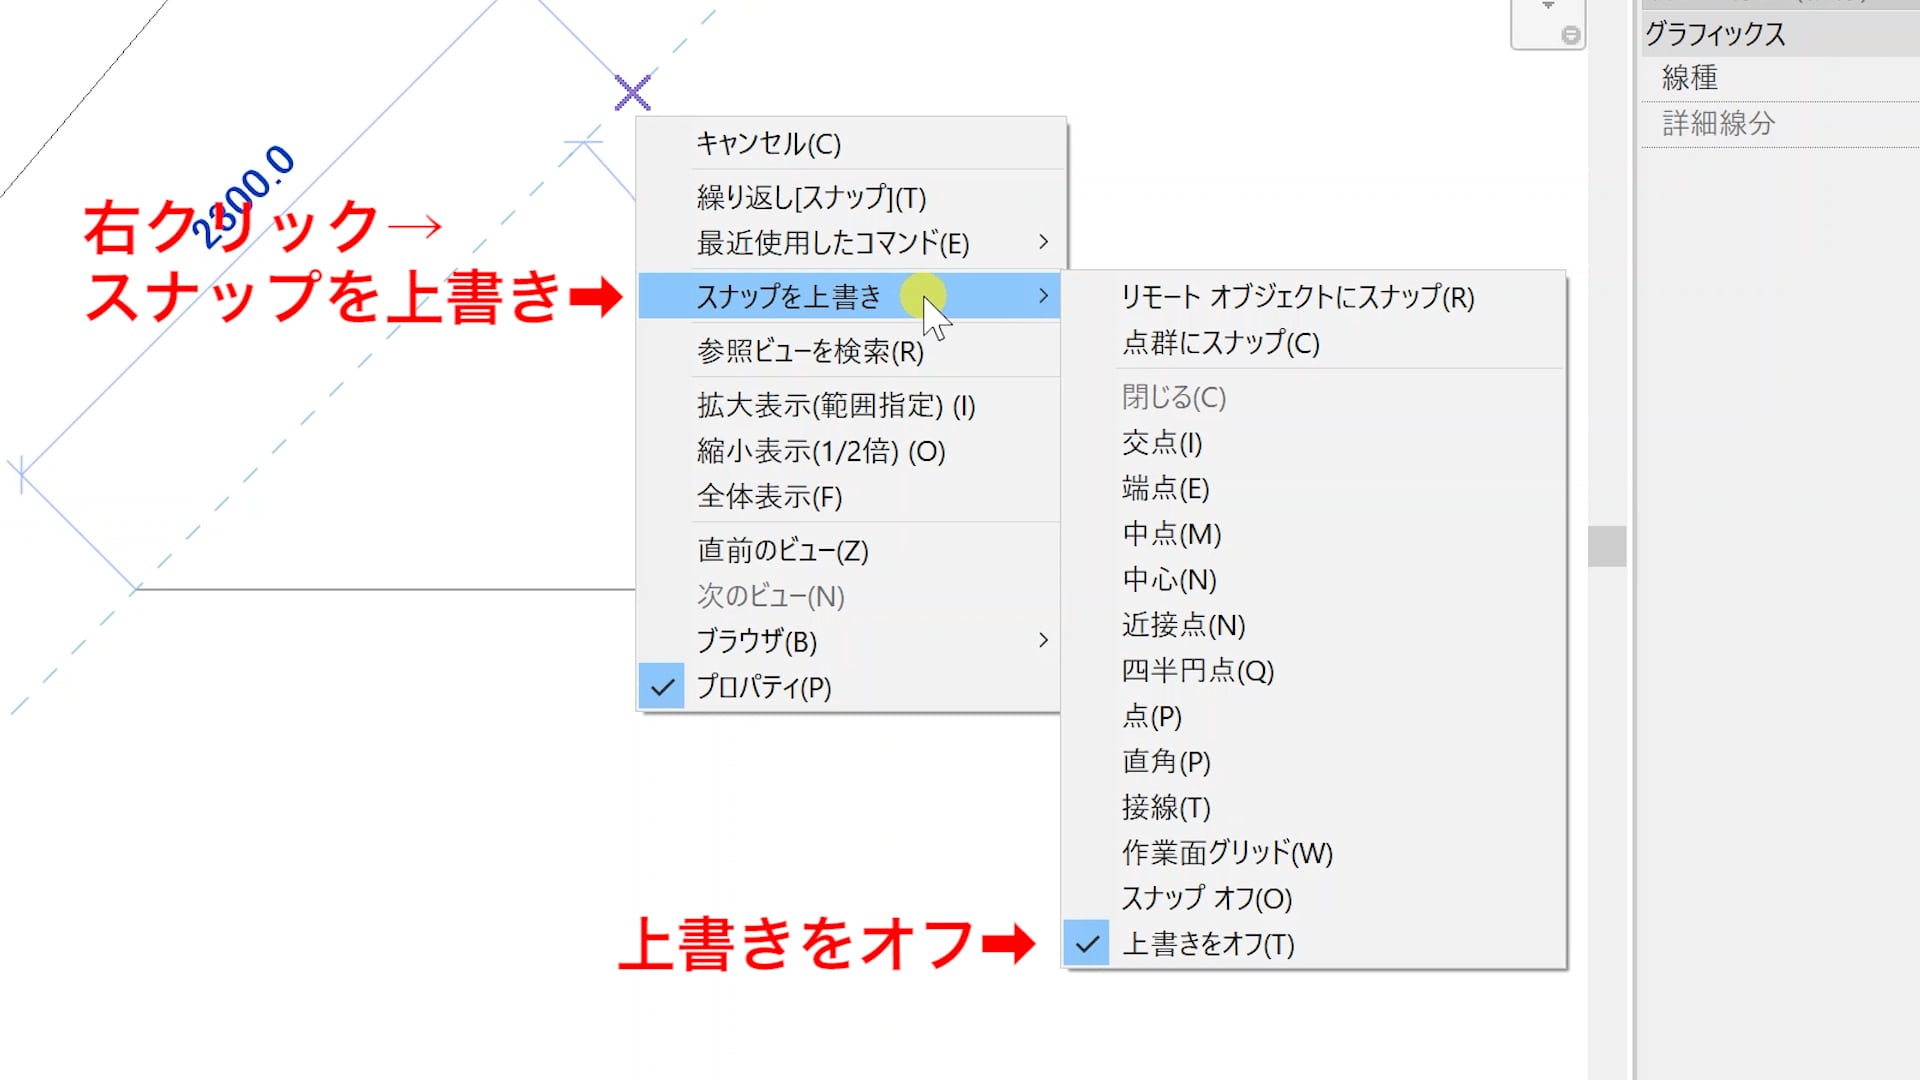Select 端点(E) snap option
The height and width of the screenshot is (1080, 1920).
1165,489
